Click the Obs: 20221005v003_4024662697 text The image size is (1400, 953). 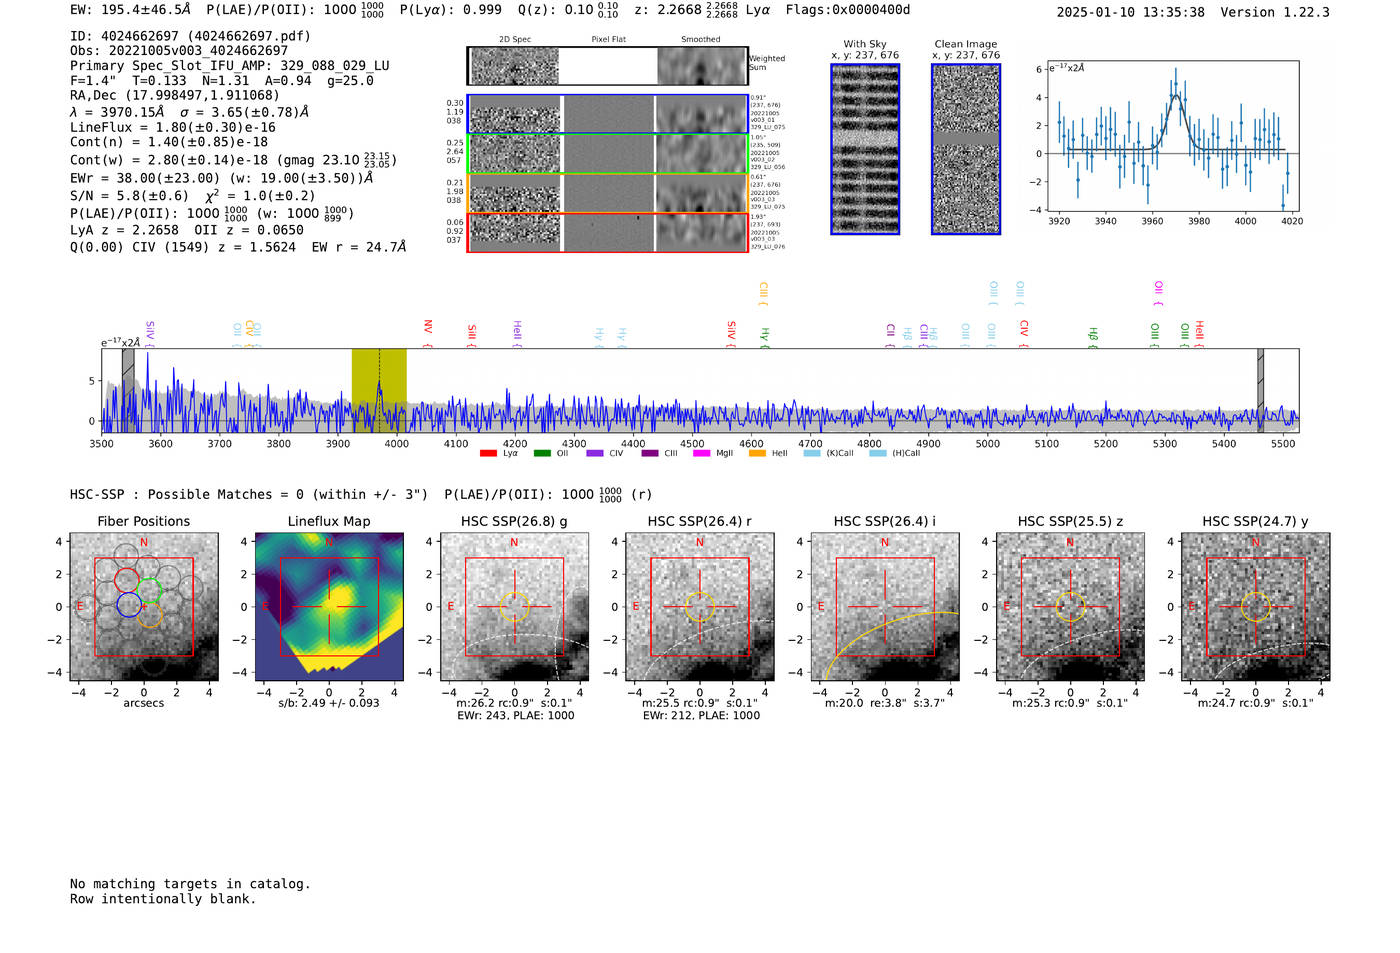click(x=179, y=50)
